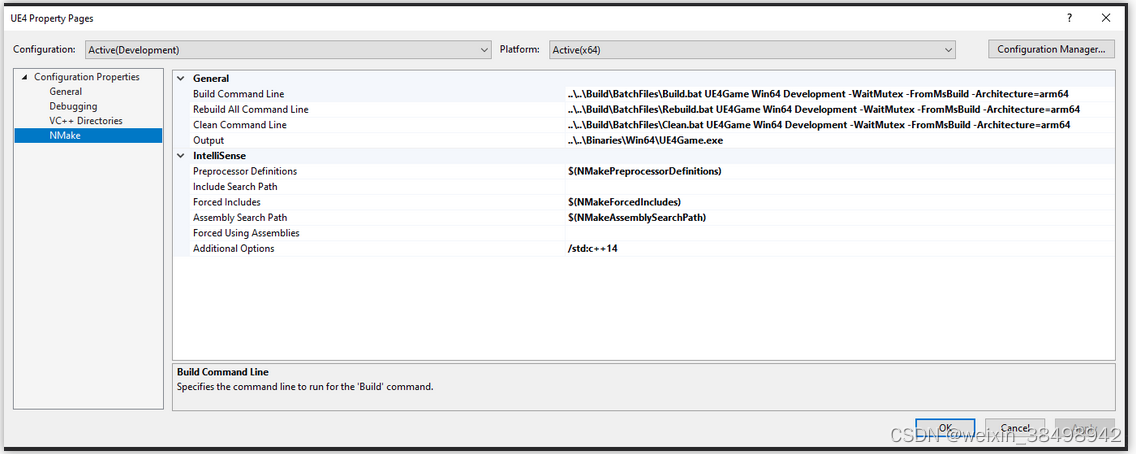1136x454 pixels.
Task: Click the help question mark icon
Action: (x=1069, y=18)
